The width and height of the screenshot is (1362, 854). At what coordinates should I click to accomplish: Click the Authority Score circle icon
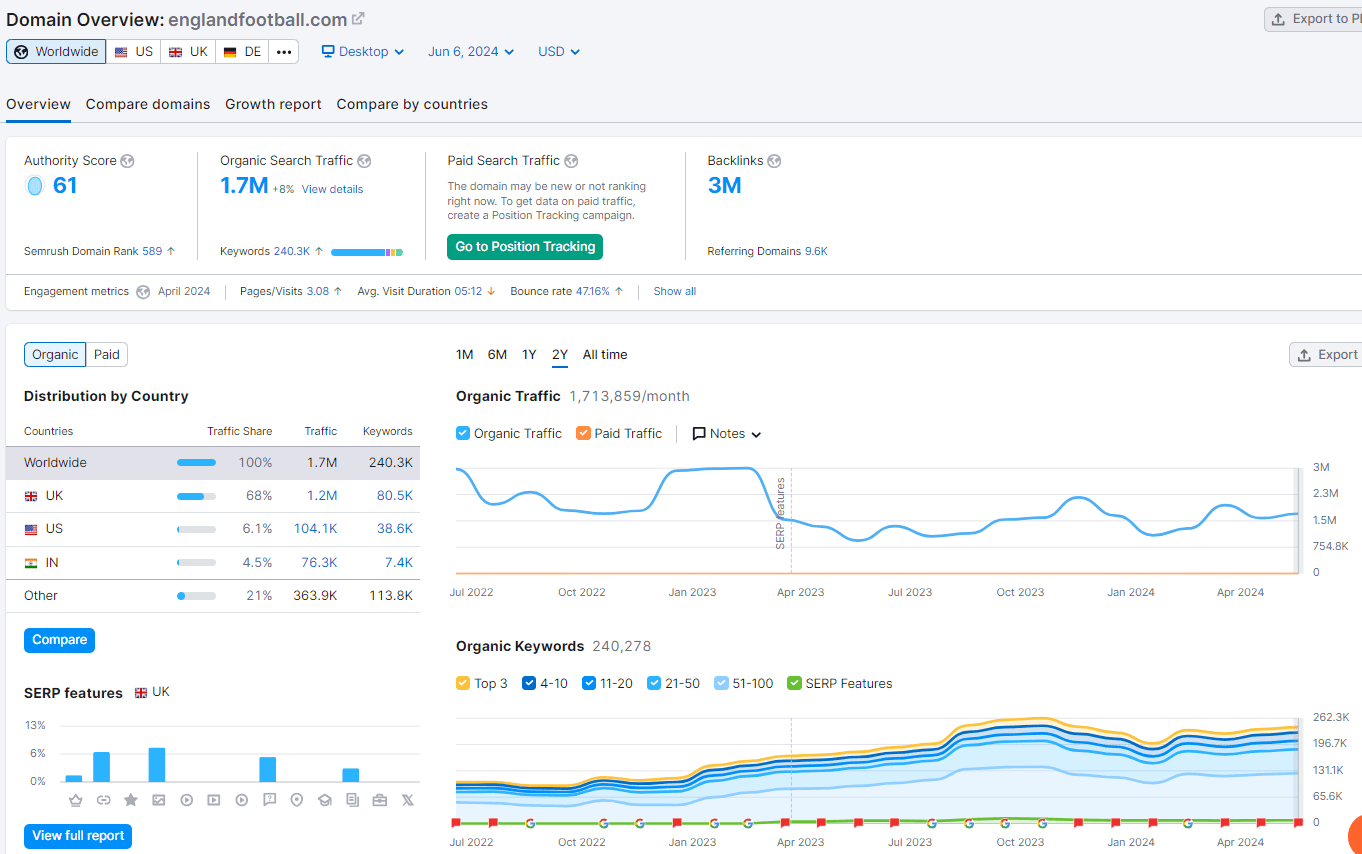tap(35, 186)
